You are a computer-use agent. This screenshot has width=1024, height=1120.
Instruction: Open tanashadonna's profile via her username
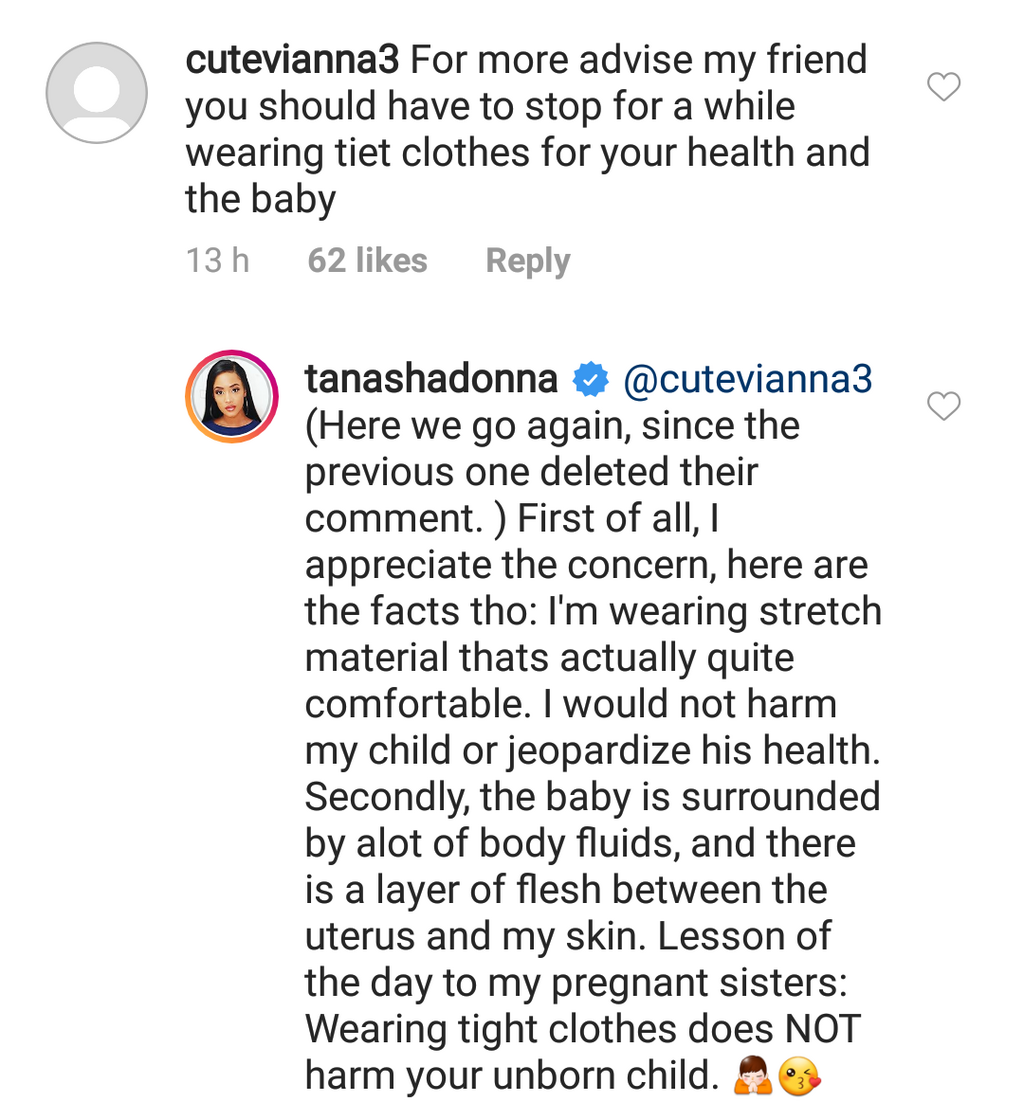pyautogui.click(x=431, y=378)
